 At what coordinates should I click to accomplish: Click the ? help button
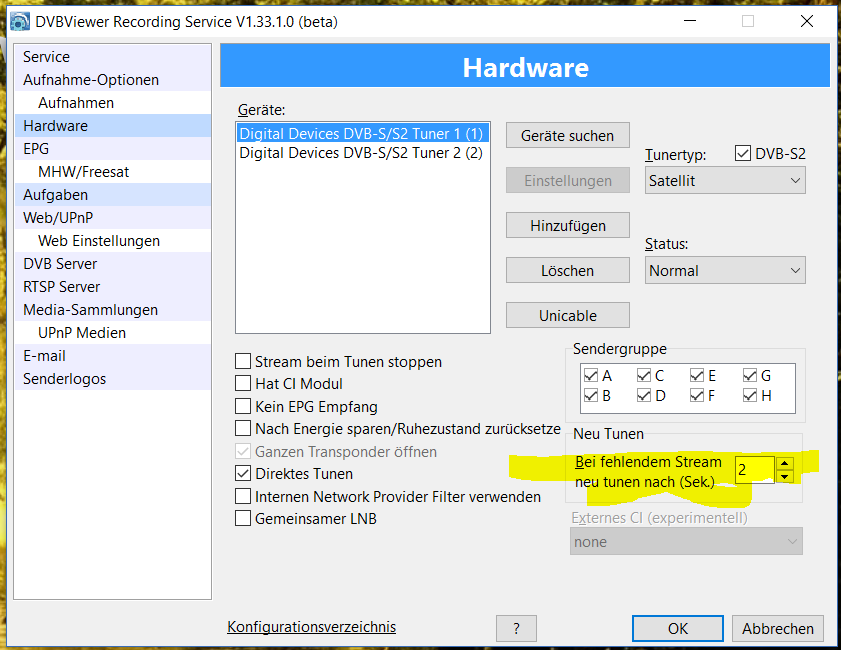pos(516,629)
